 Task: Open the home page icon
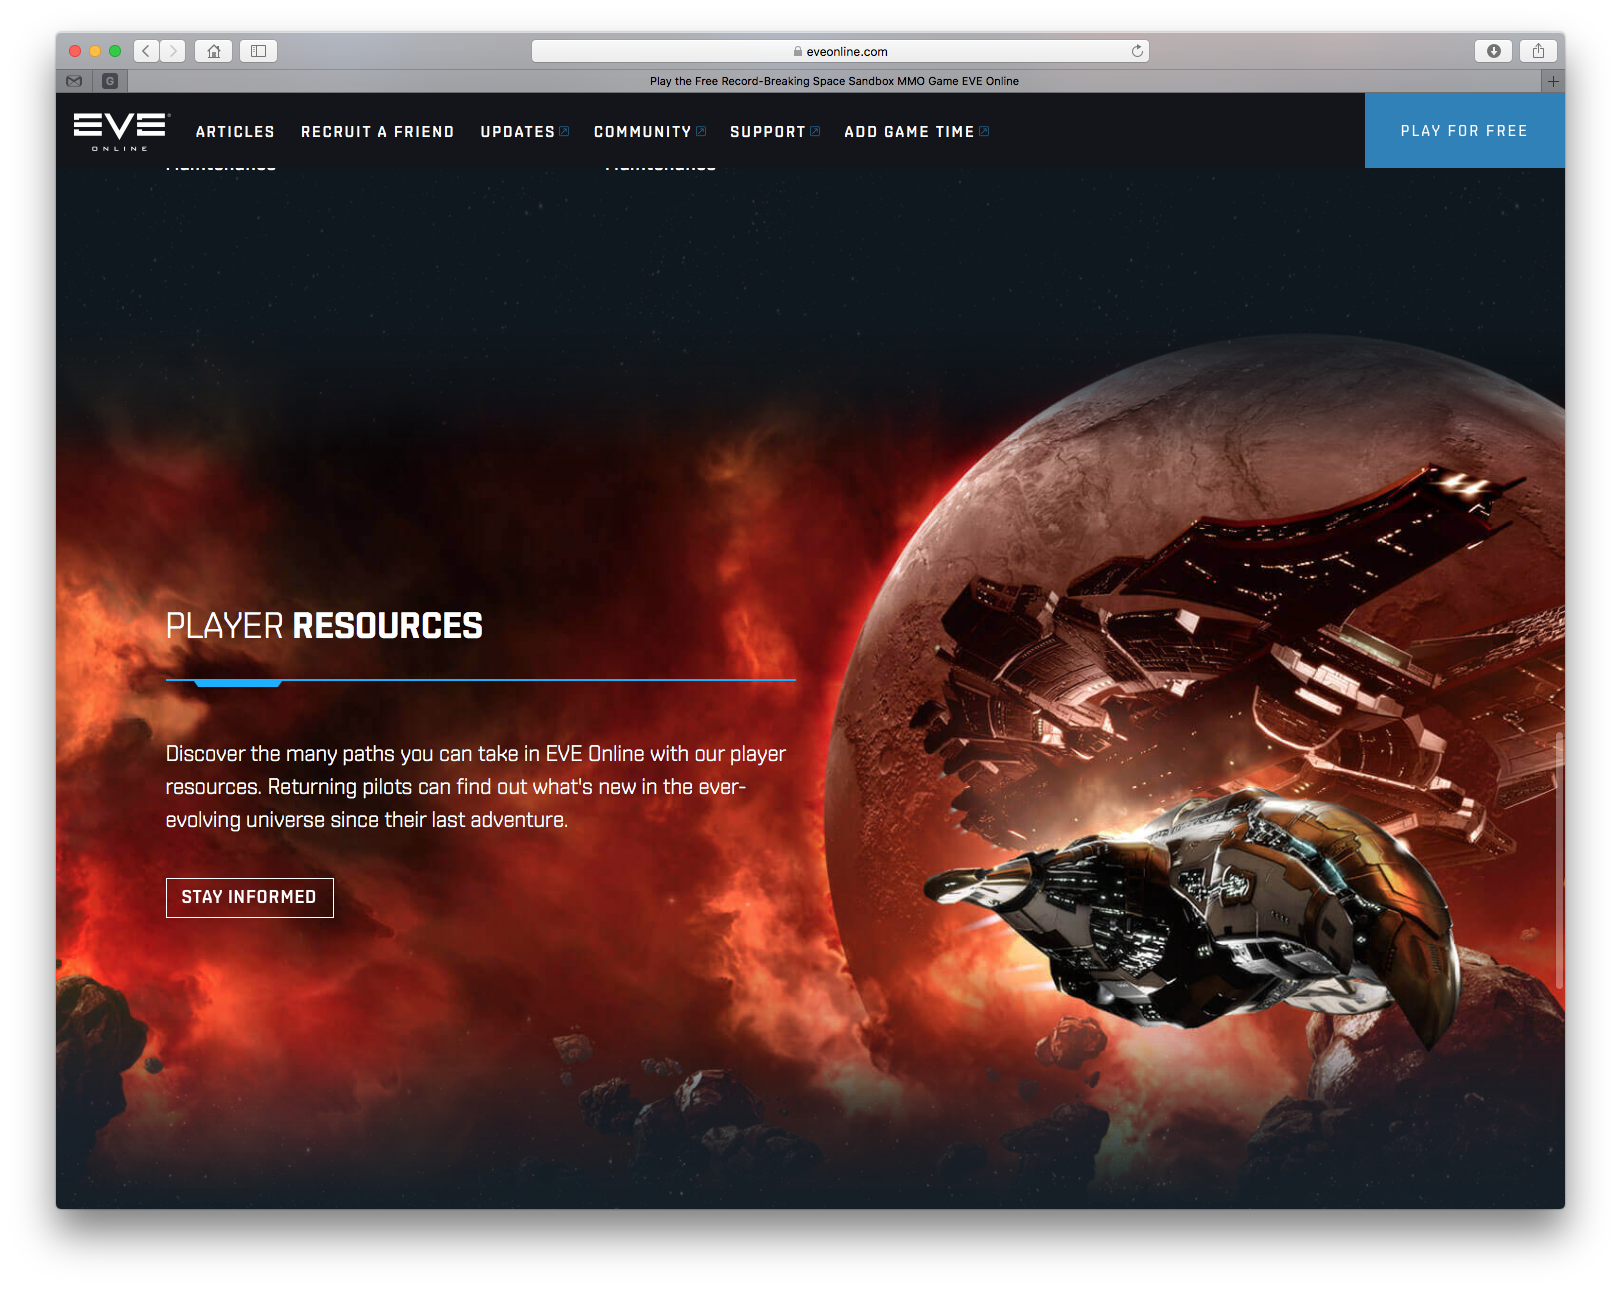click(213, 51)
